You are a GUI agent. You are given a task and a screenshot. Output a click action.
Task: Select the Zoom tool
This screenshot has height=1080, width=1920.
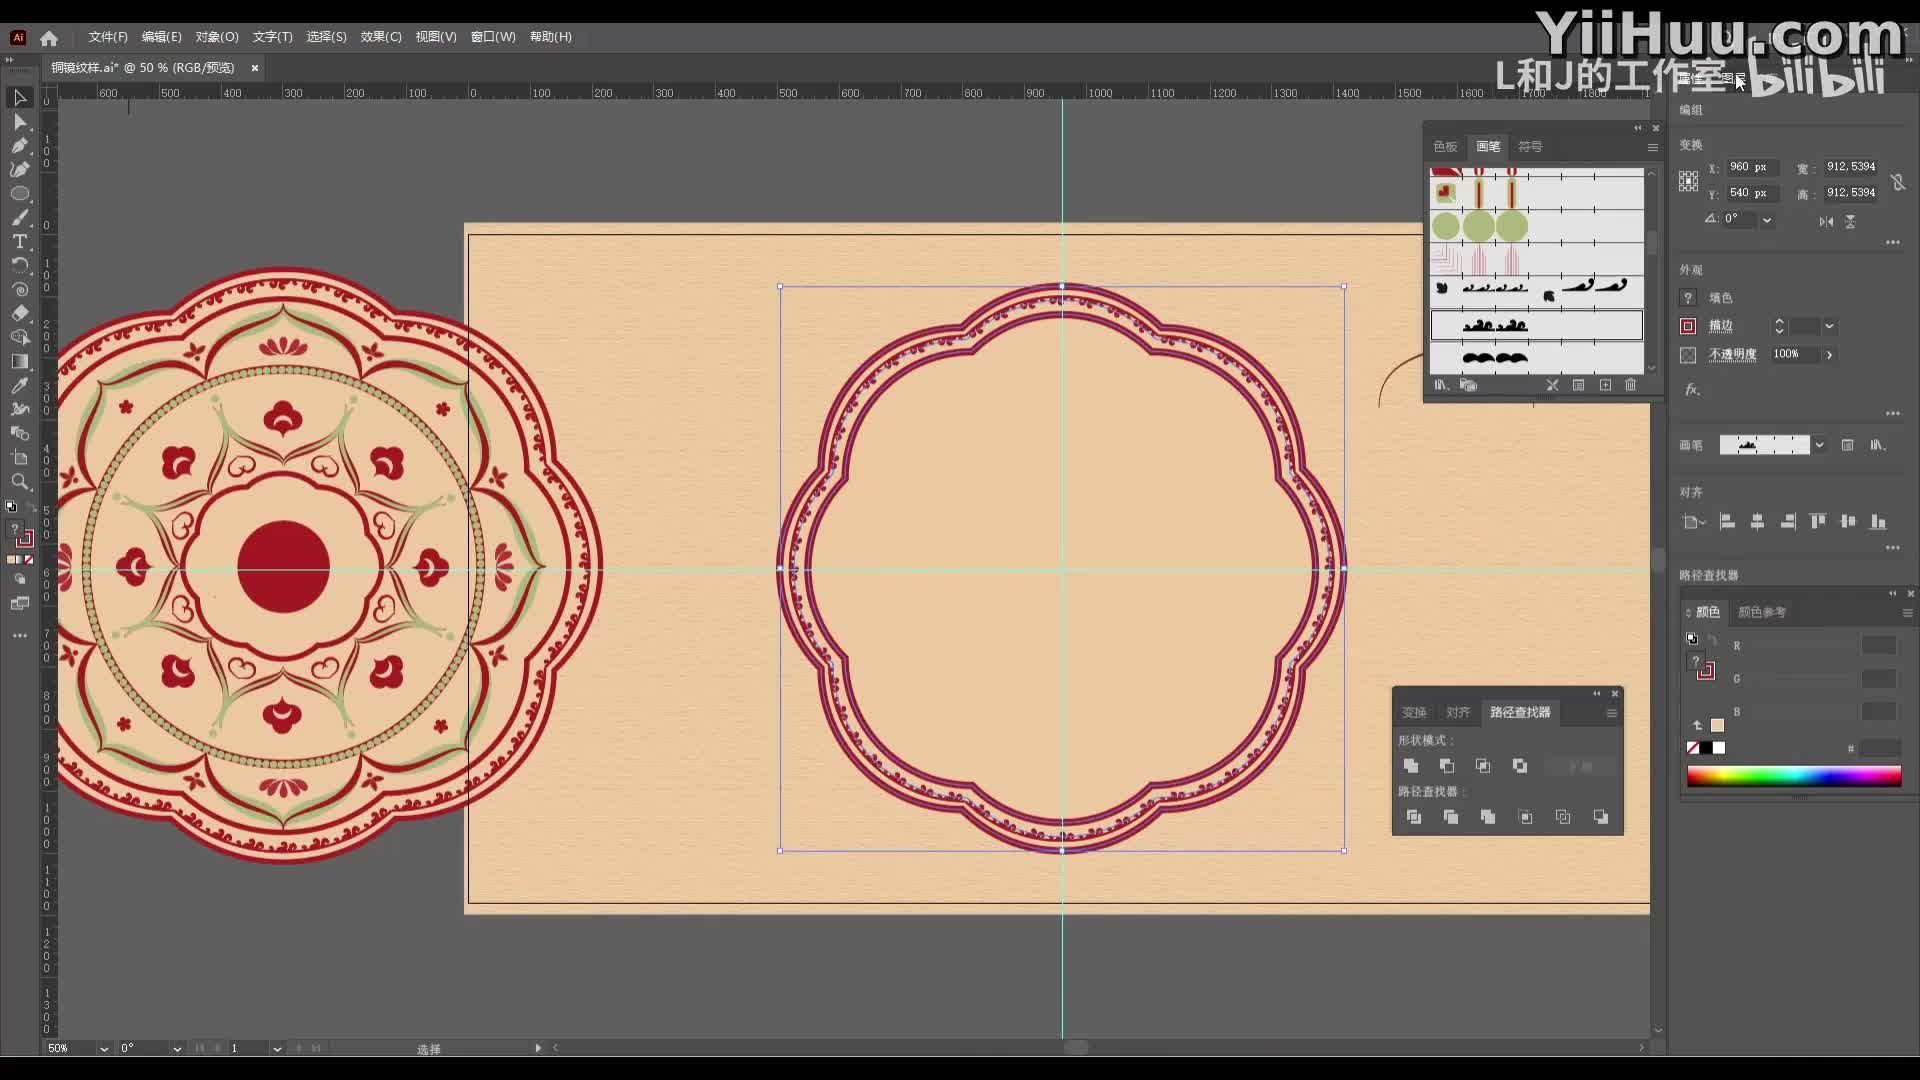pyautogui.click(x=20, y=481)
